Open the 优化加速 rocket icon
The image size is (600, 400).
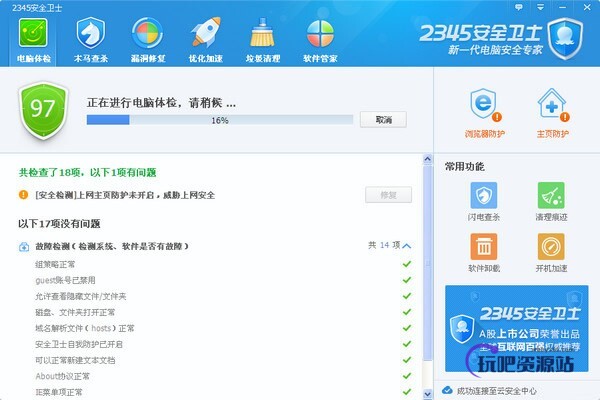point(205,32)
